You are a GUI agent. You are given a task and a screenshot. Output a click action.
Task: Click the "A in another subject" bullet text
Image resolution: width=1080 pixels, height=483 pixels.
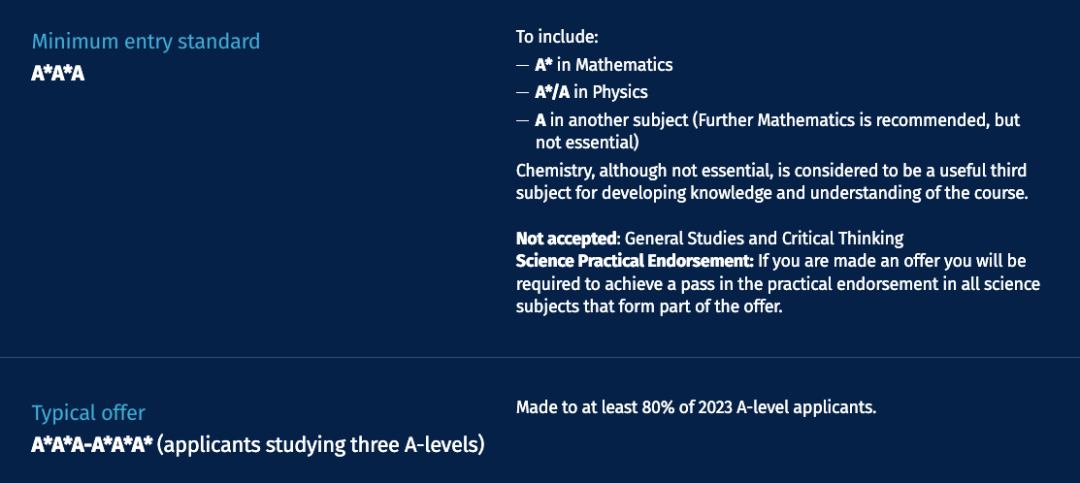coord(611,120)
